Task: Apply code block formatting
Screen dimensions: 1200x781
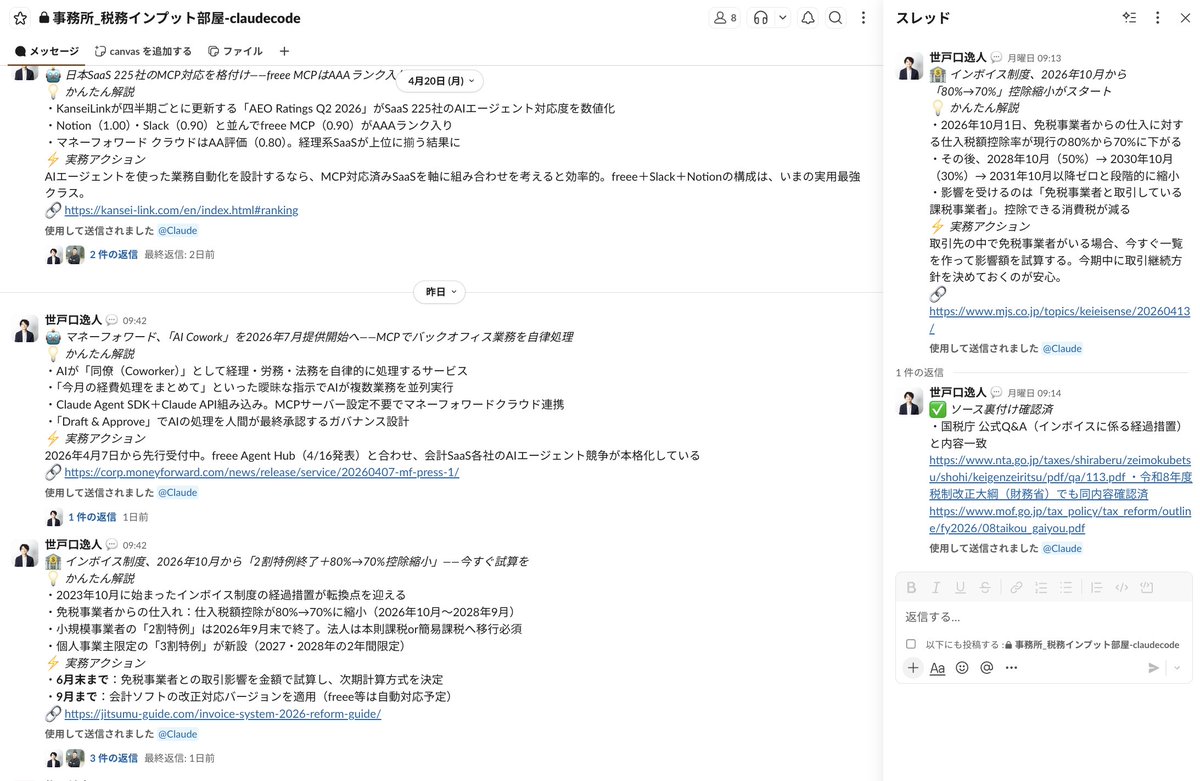Action: click(1147, 587)
